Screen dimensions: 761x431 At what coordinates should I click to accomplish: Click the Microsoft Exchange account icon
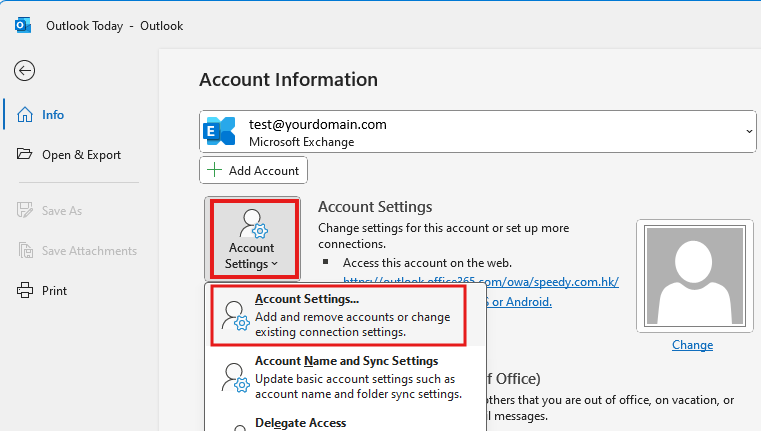219,132
